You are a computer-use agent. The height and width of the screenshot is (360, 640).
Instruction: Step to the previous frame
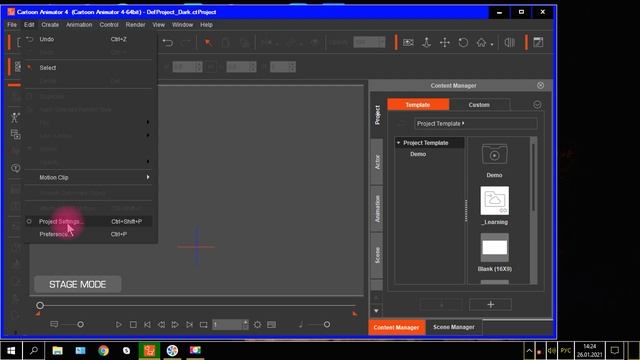pyautogui.click(x=161, y=324)
